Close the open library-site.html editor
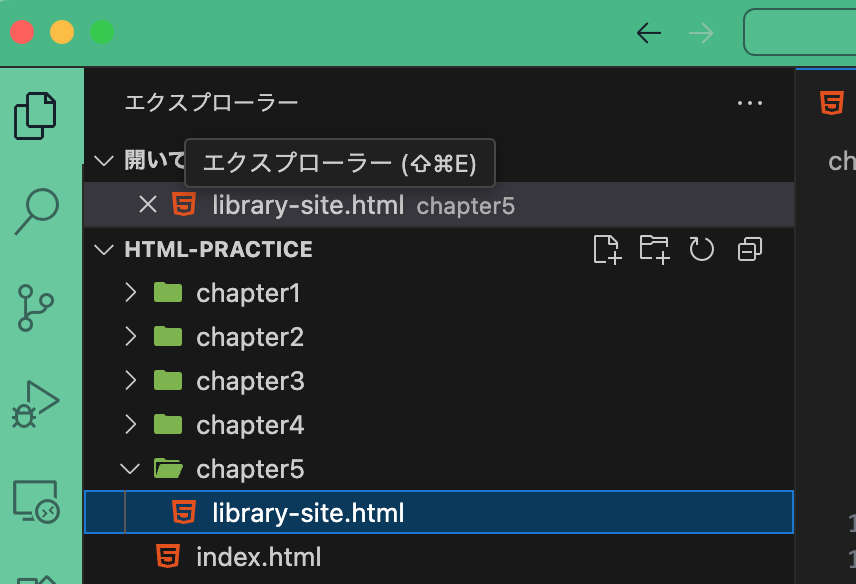Screen dimensions: 856x584 pos(147,204)
